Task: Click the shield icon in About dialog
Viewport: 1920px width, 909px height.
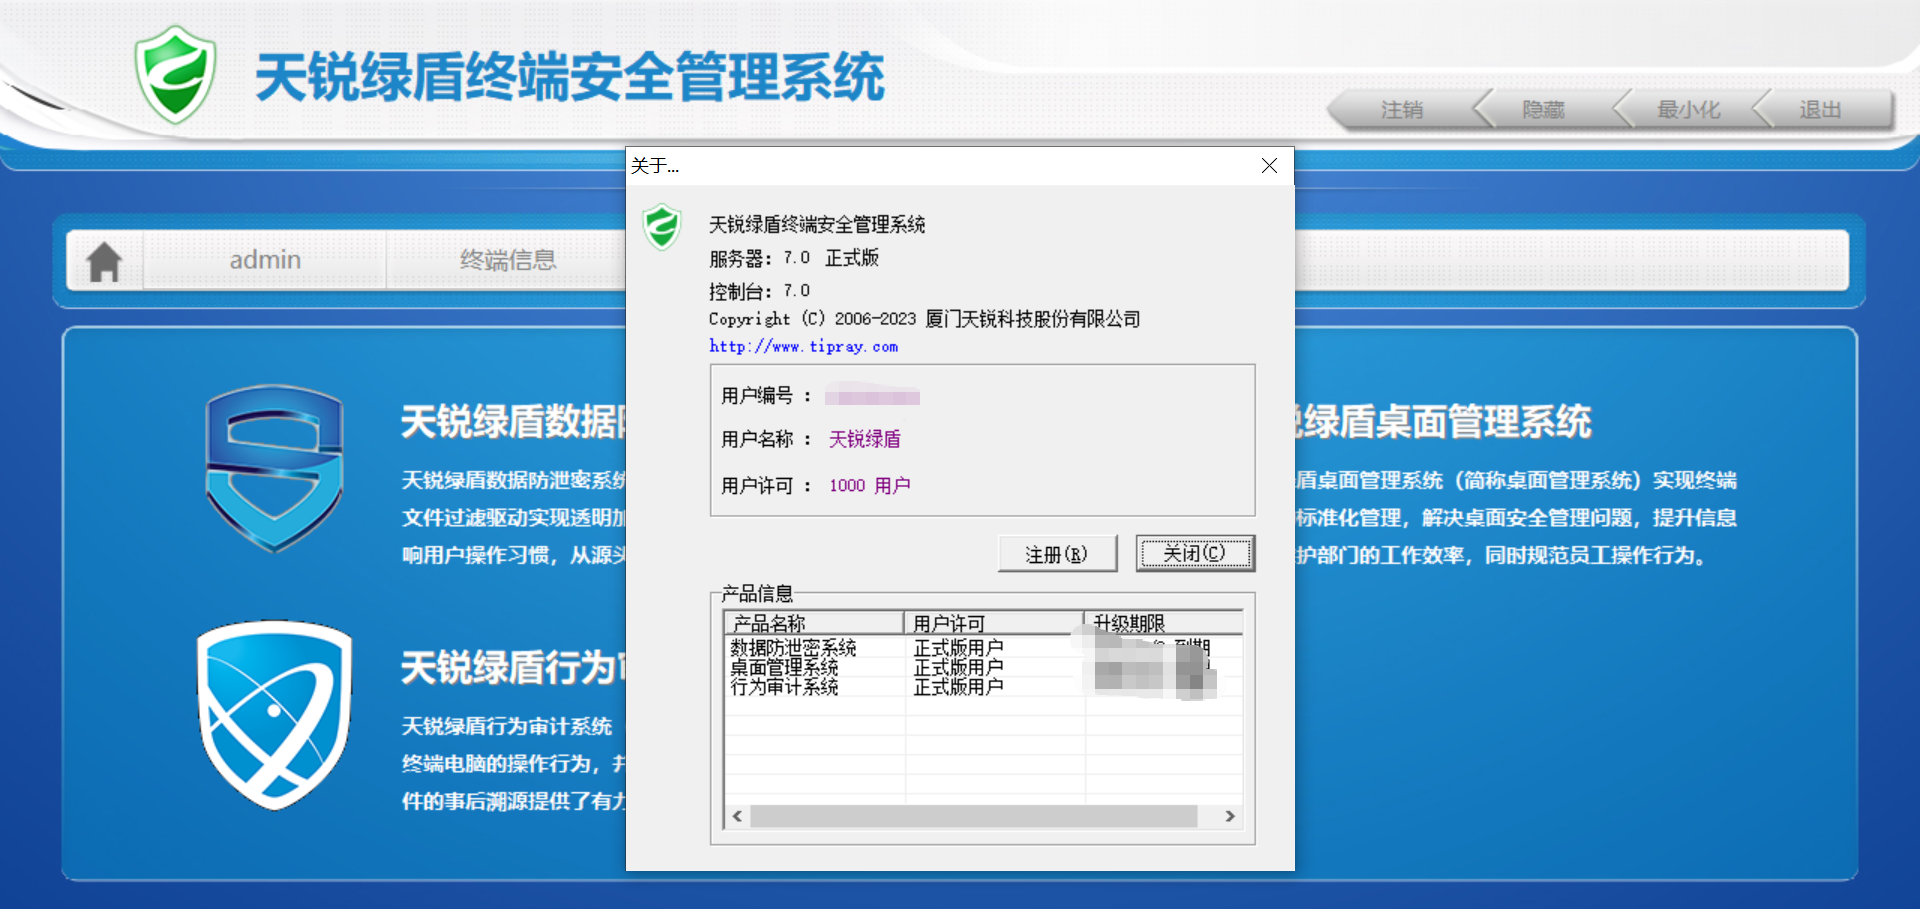Action: 662,227
